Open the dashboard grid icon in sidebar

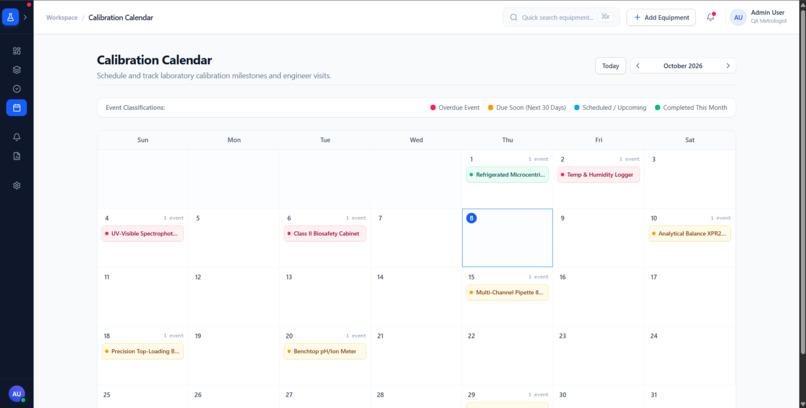coord(16,51)
